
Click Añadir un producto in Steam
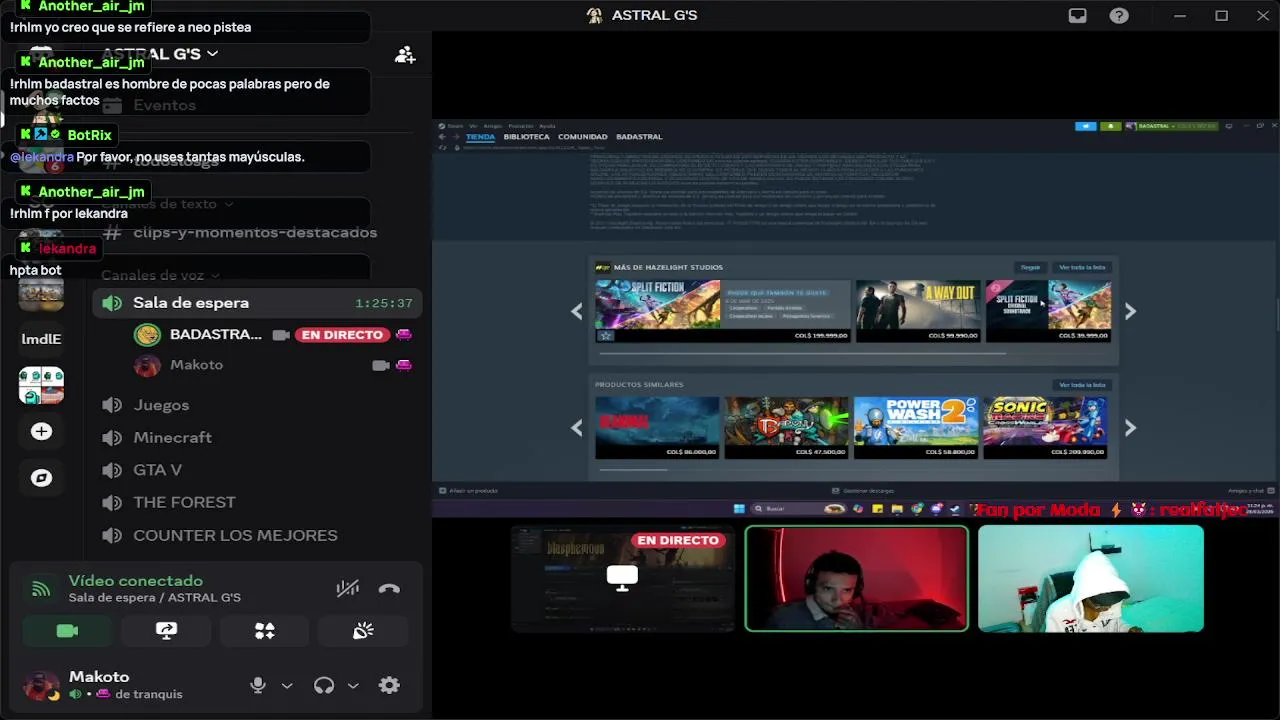click(469, 491)
